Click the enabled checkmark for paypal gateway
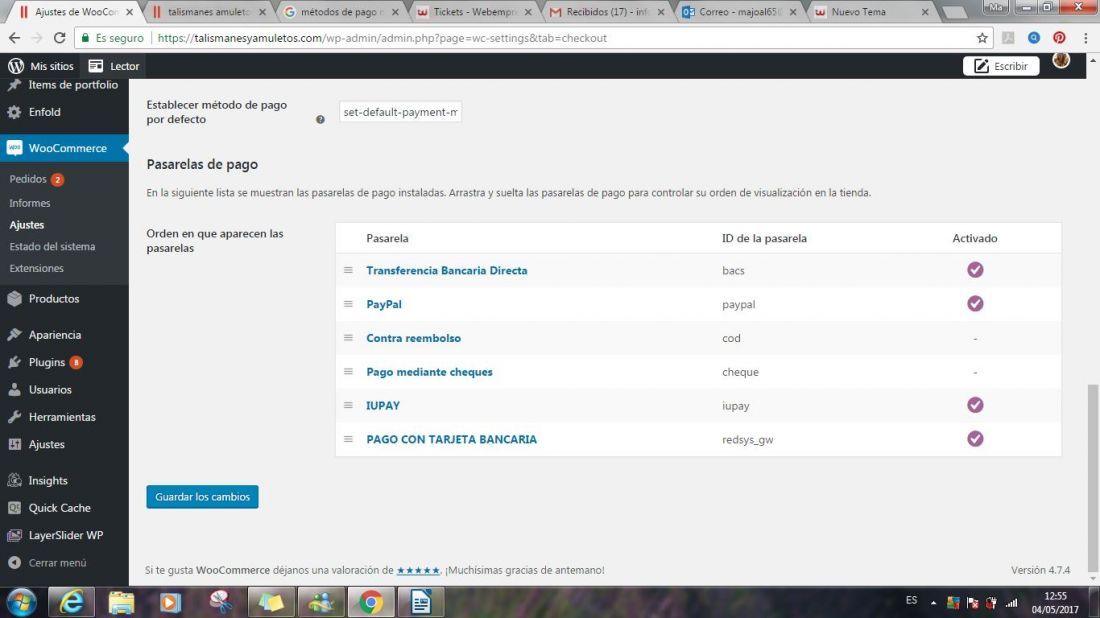The width and height of the screenshot is (1100, 618). tap(975, 303)
